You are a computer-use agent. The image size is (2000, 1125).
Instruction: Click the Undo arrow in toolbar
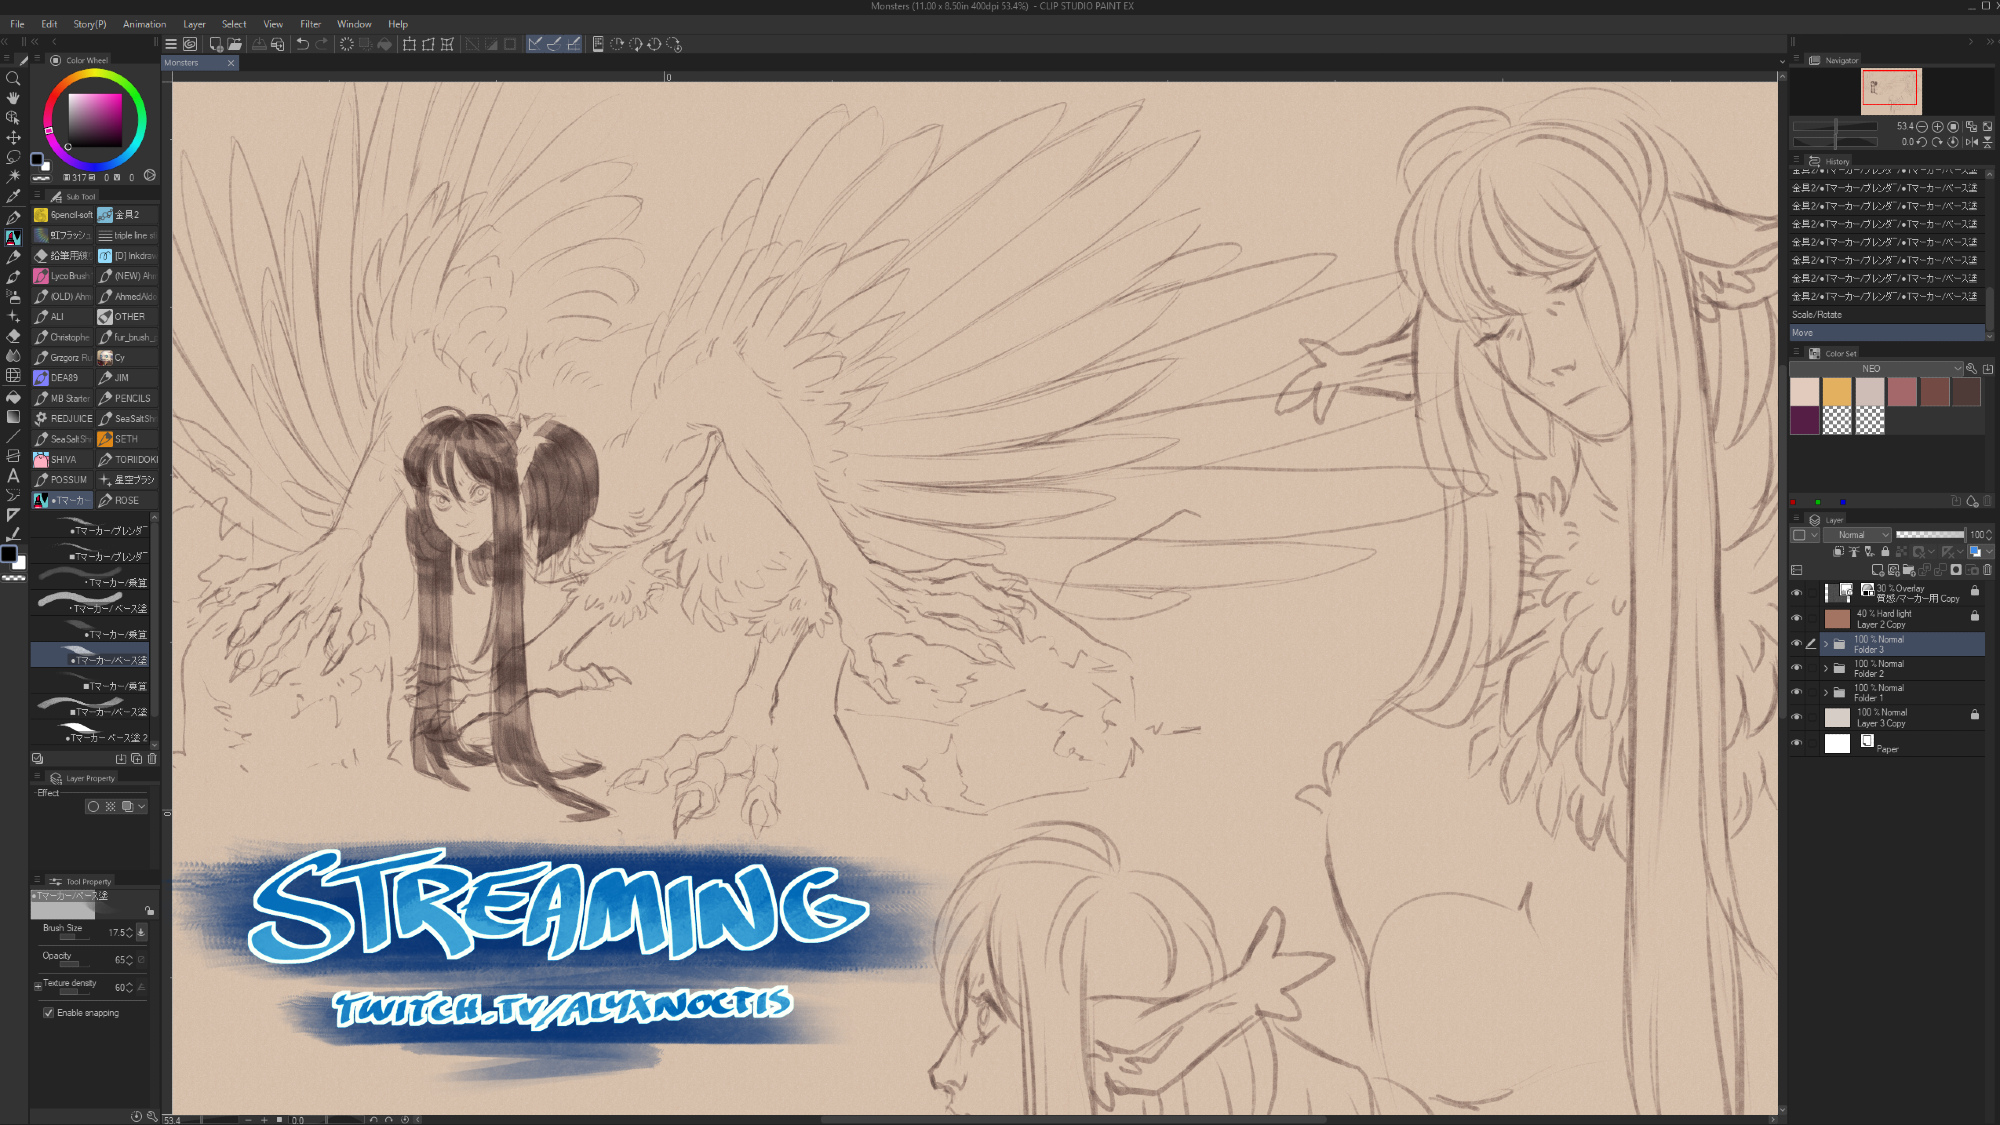click(x=302, y=44)
